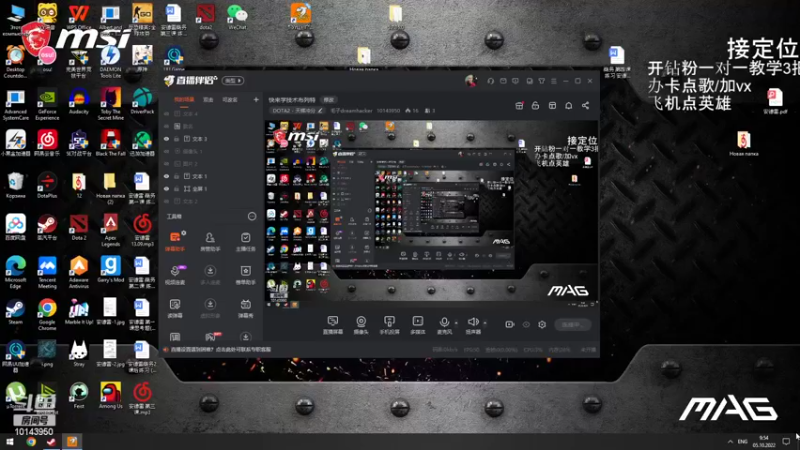Hide the 文本 3 layer via eye icon
Viewport: 800px width, 450px height.
[x=166, y=139]
